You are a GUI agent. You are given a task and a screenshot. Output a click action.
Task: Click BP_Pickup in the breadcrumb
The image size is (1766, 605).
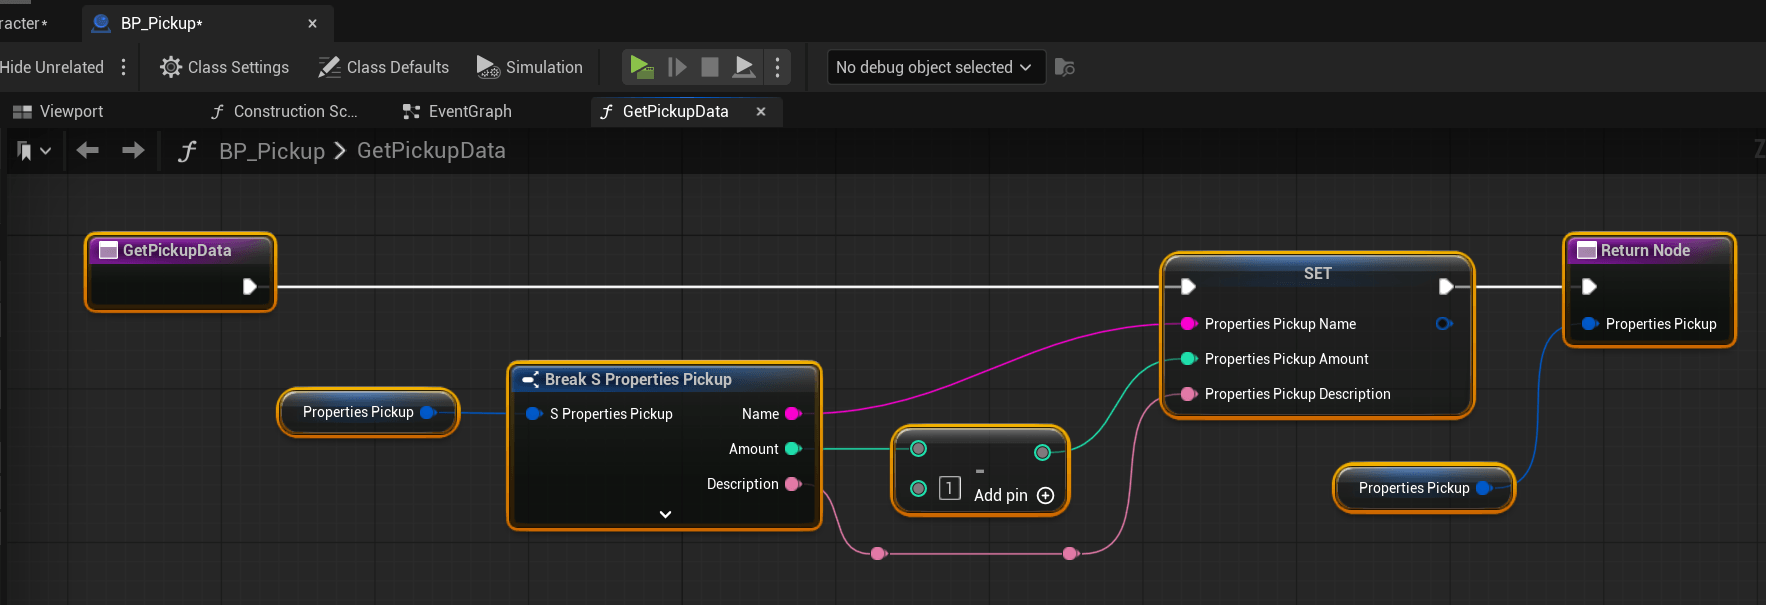pos(272,151)
